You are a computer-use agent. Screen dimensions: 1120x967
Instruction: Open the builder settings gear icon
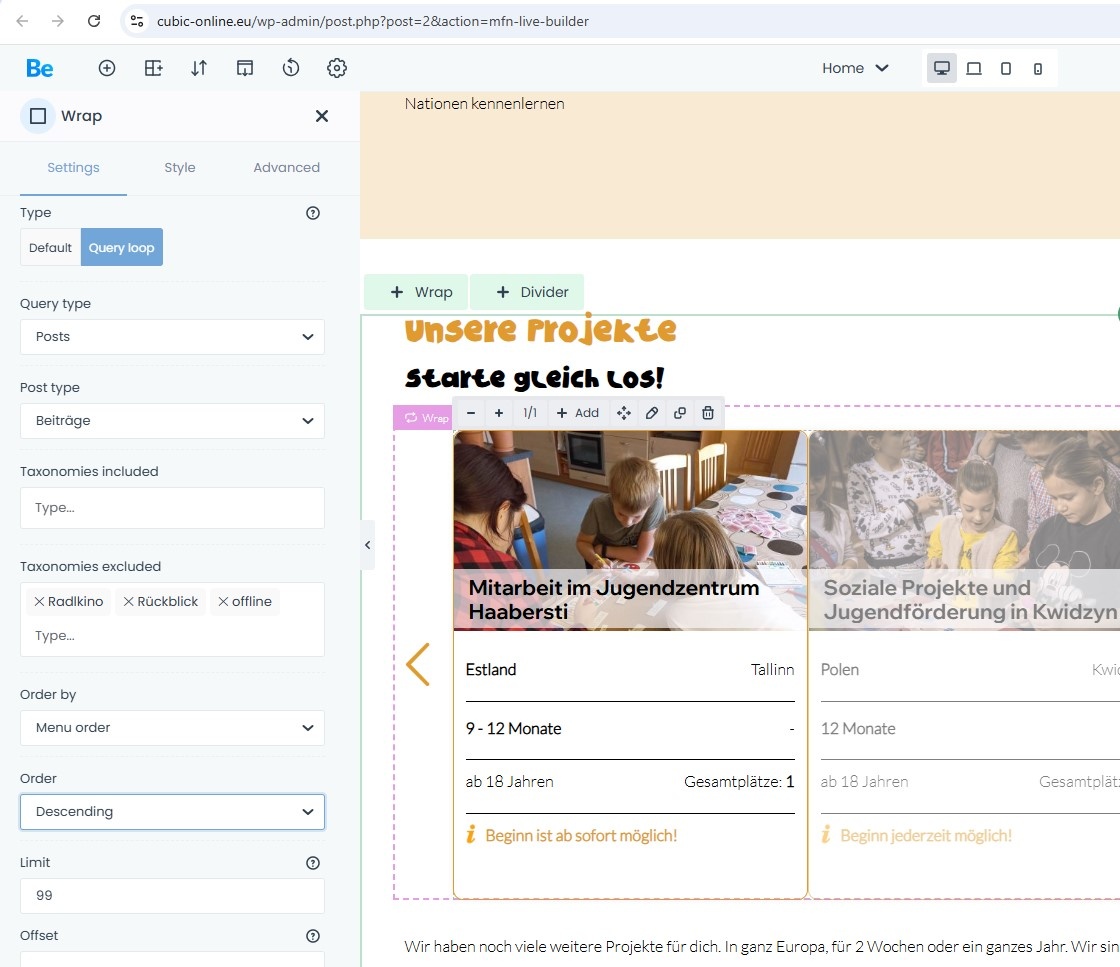point(337,68)
